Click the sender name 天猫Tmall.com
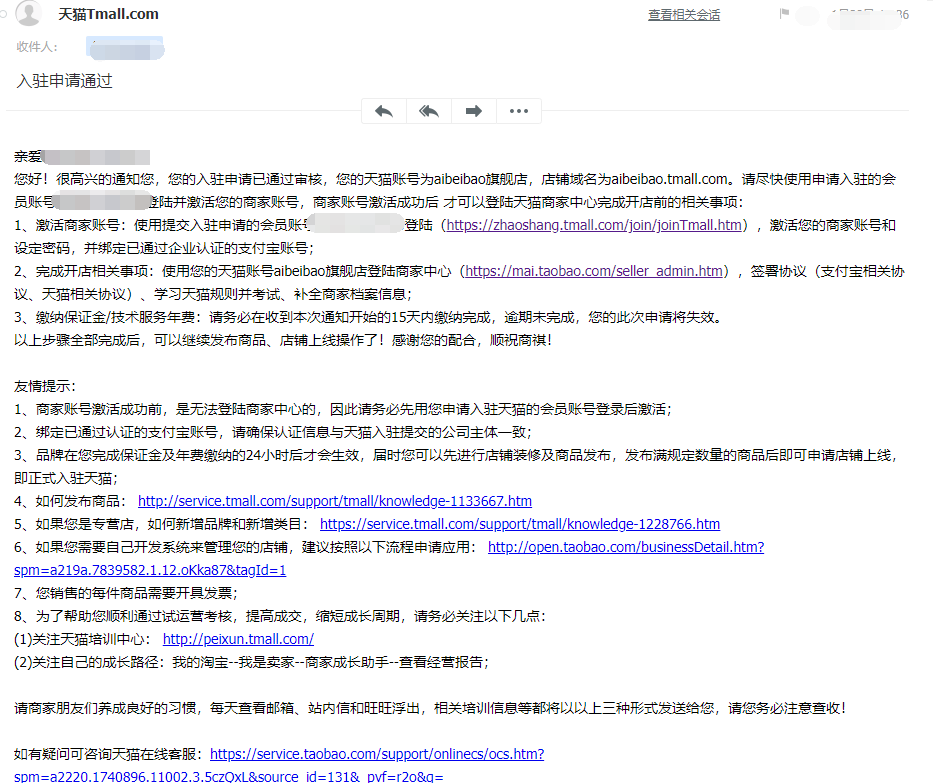 point(108,14)
